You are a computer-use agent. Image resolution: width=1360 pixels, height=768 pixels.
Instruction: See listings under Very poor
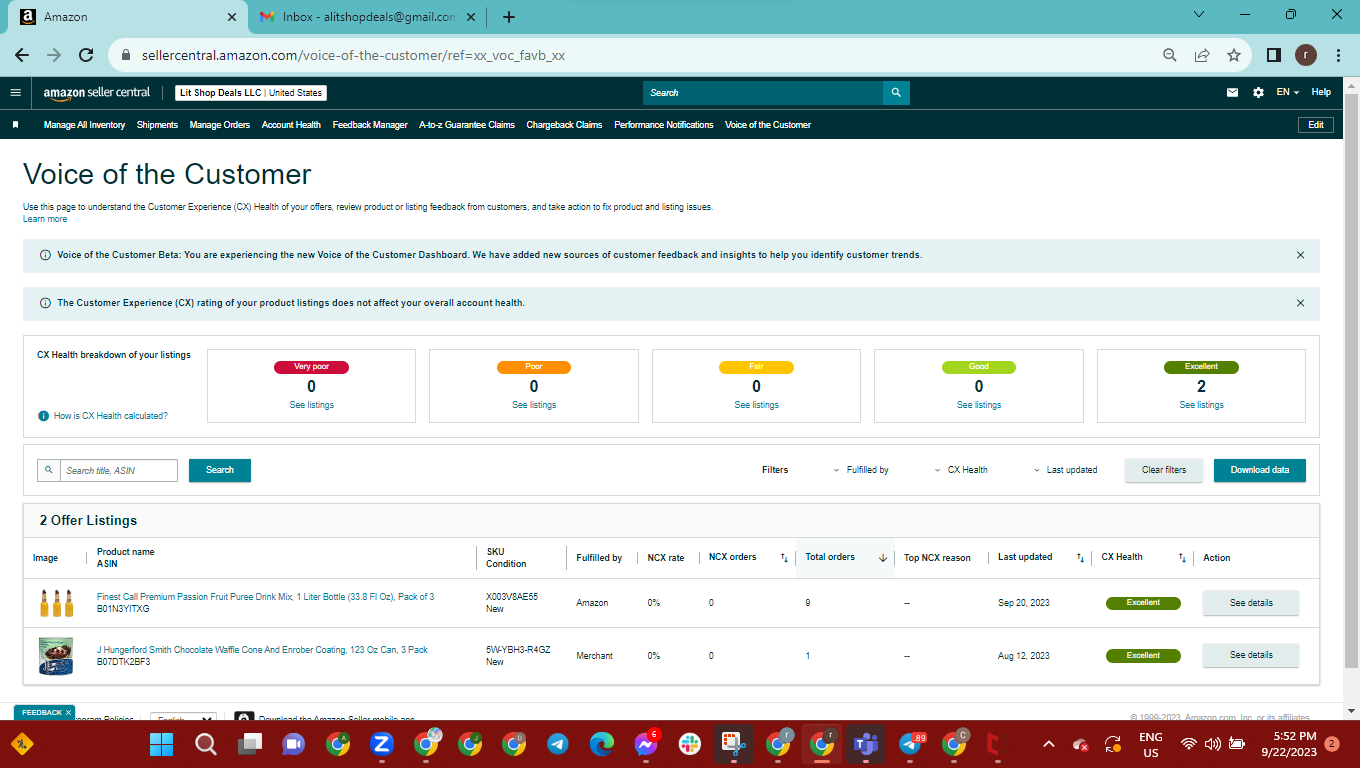click(312, 405)
